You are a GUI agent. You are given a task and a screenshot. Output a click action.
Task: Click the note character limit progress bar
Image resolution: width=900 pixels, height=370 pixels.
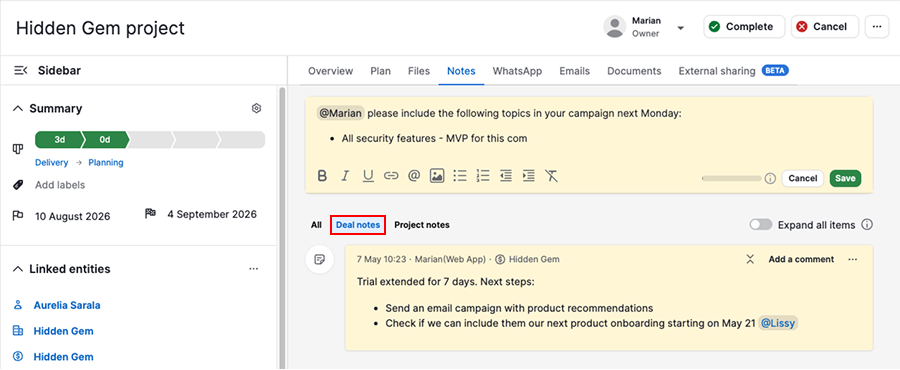(x=731, y=178)
